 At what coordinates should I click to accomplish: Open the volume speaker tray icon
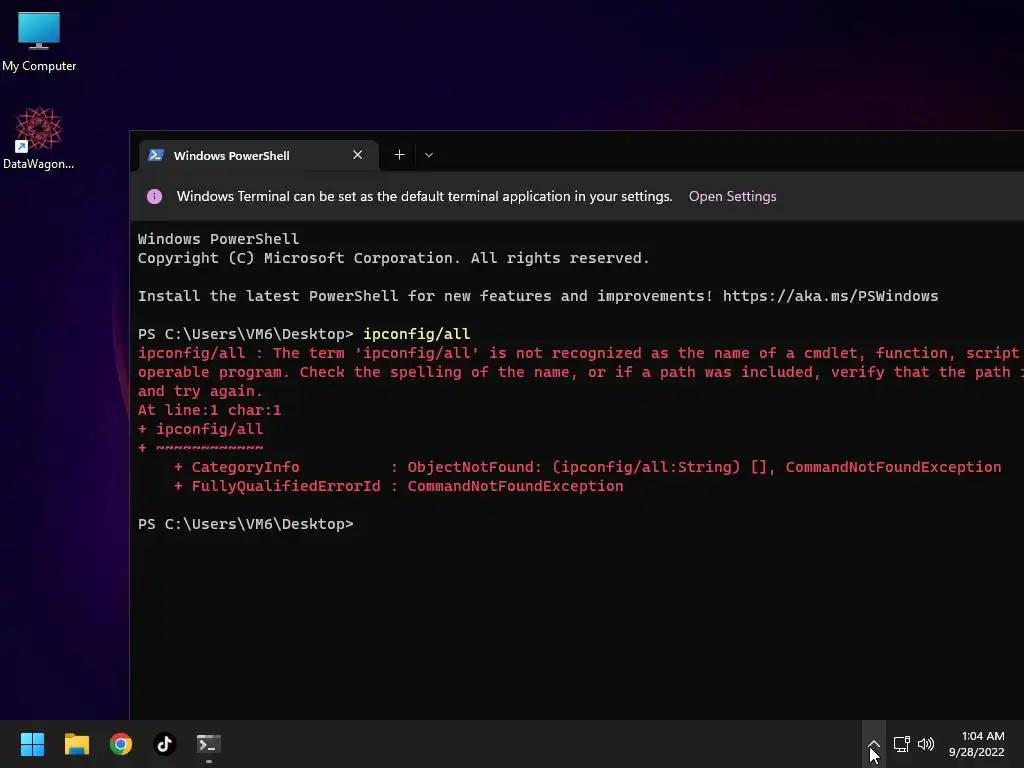(x=926, y=744)
